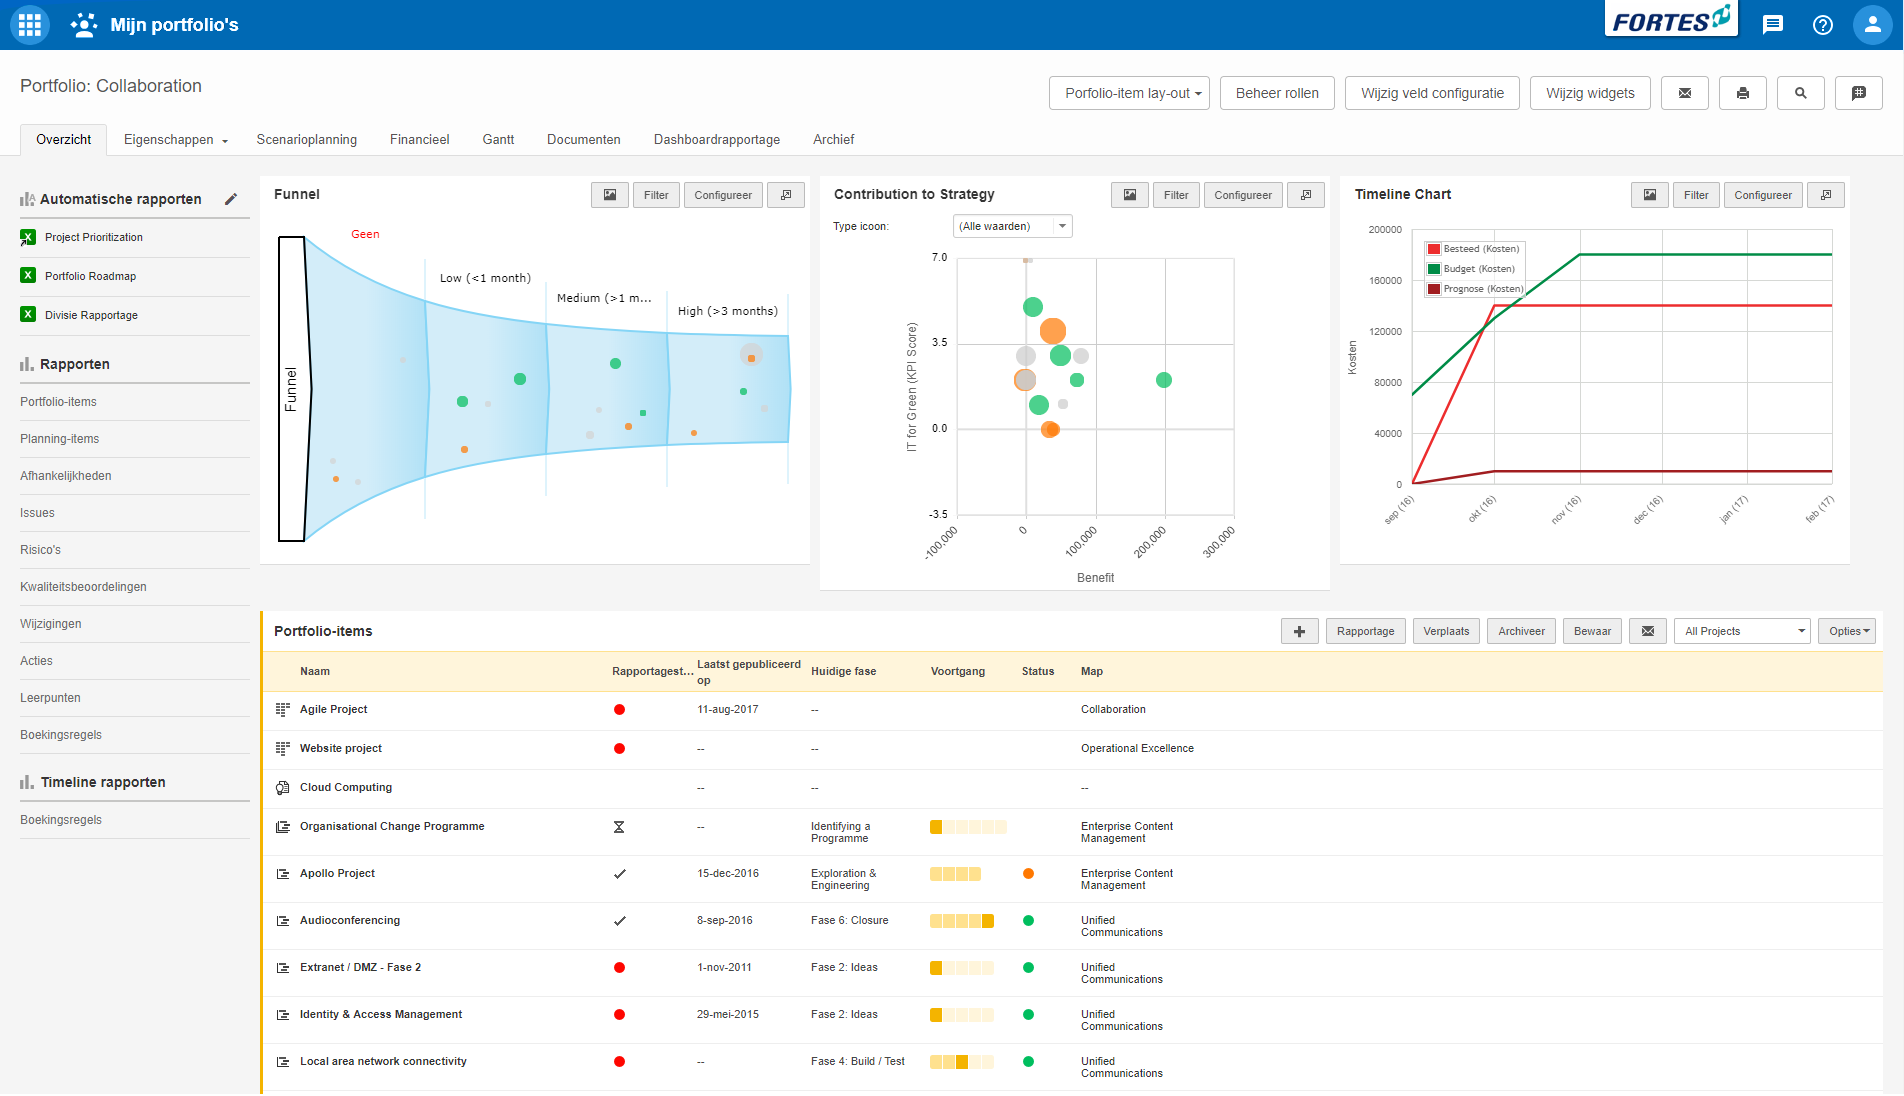Image resolution: width=1904 pixels, height=1096 pixels.
Task: Open chat messages icon in top bar
Action: 1772,25
